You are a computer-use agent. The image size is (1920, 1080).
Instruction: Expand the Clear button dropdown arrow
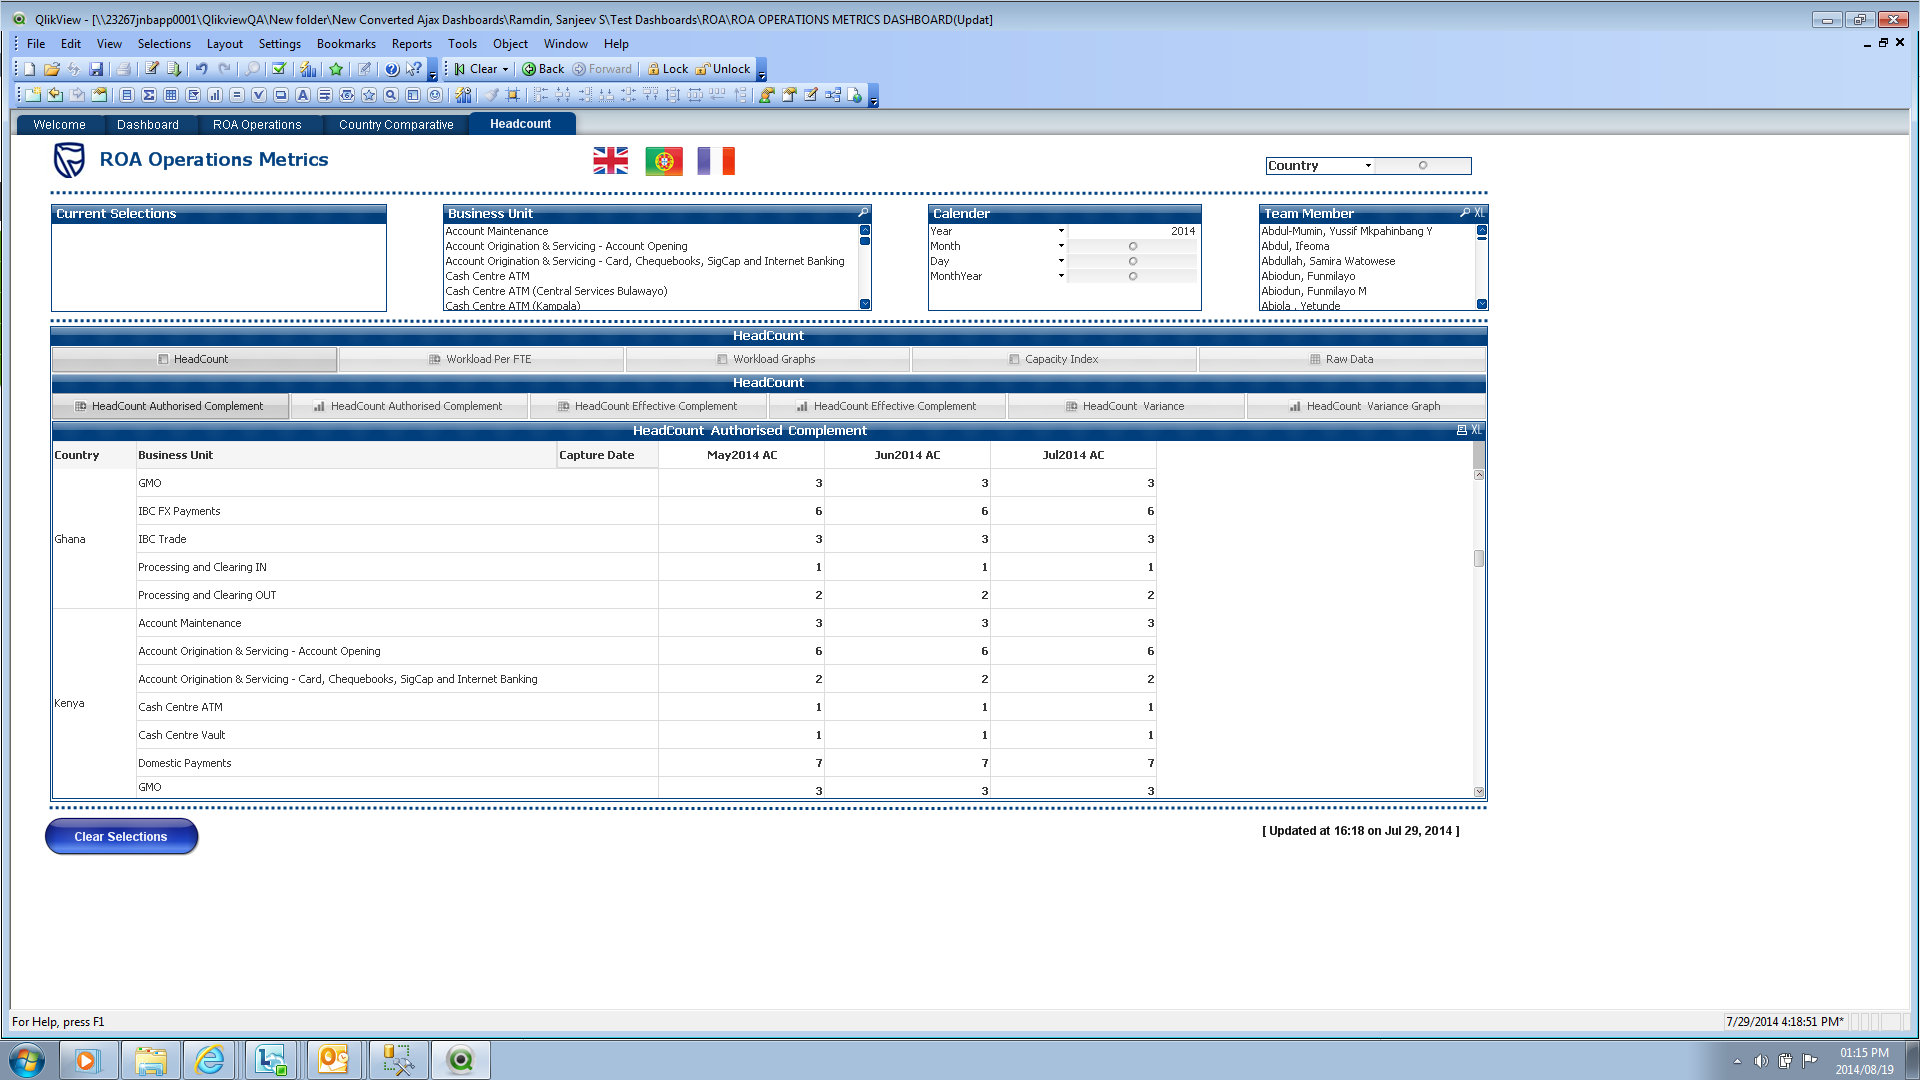pos(505,69)
